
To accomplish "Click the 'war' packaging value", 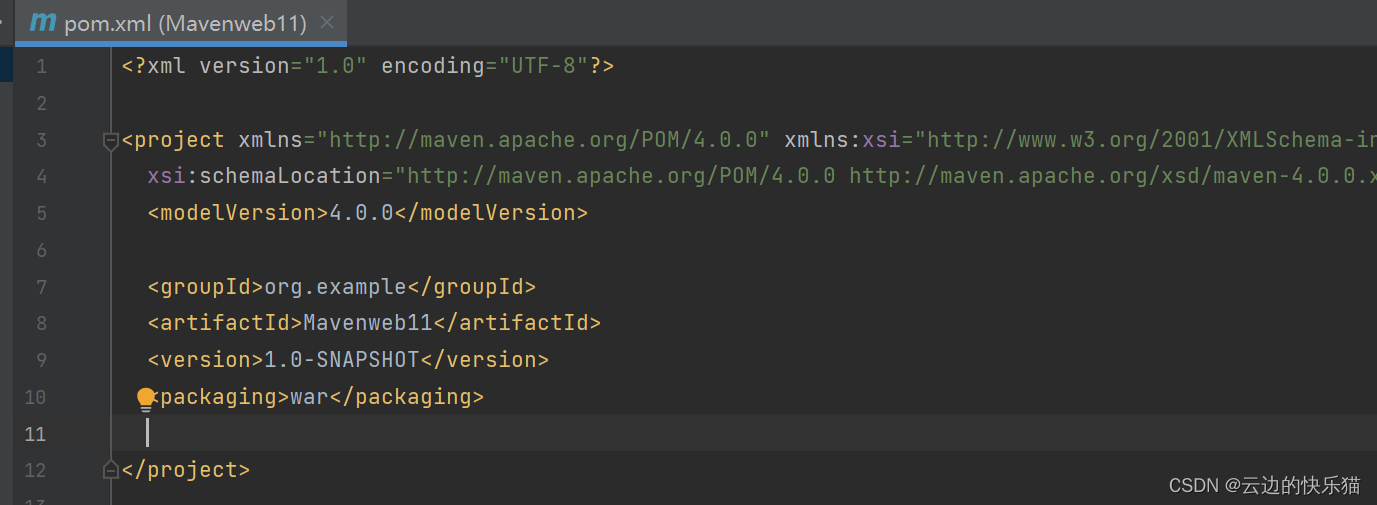I will pyautogui.click(x=310, y=396).
